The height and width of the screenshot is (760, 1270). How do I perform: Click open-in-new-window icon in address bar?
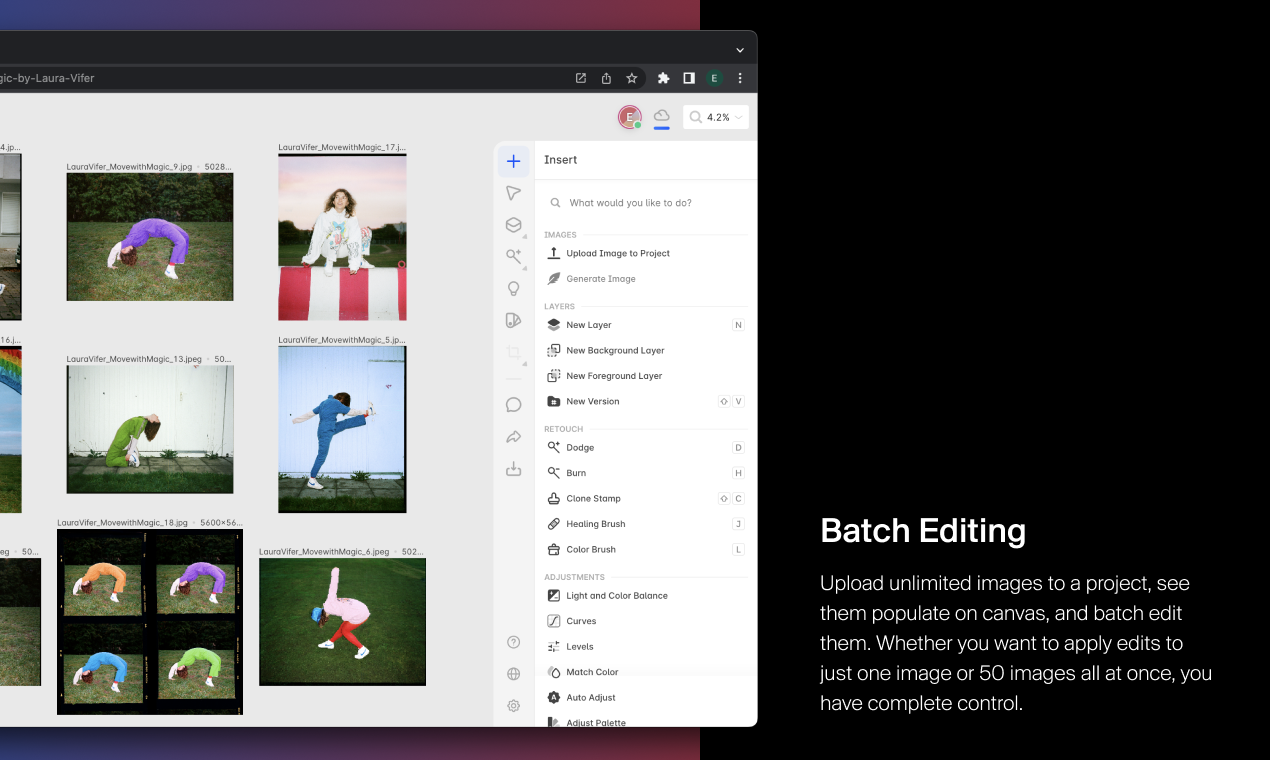(x=581, y=78)
